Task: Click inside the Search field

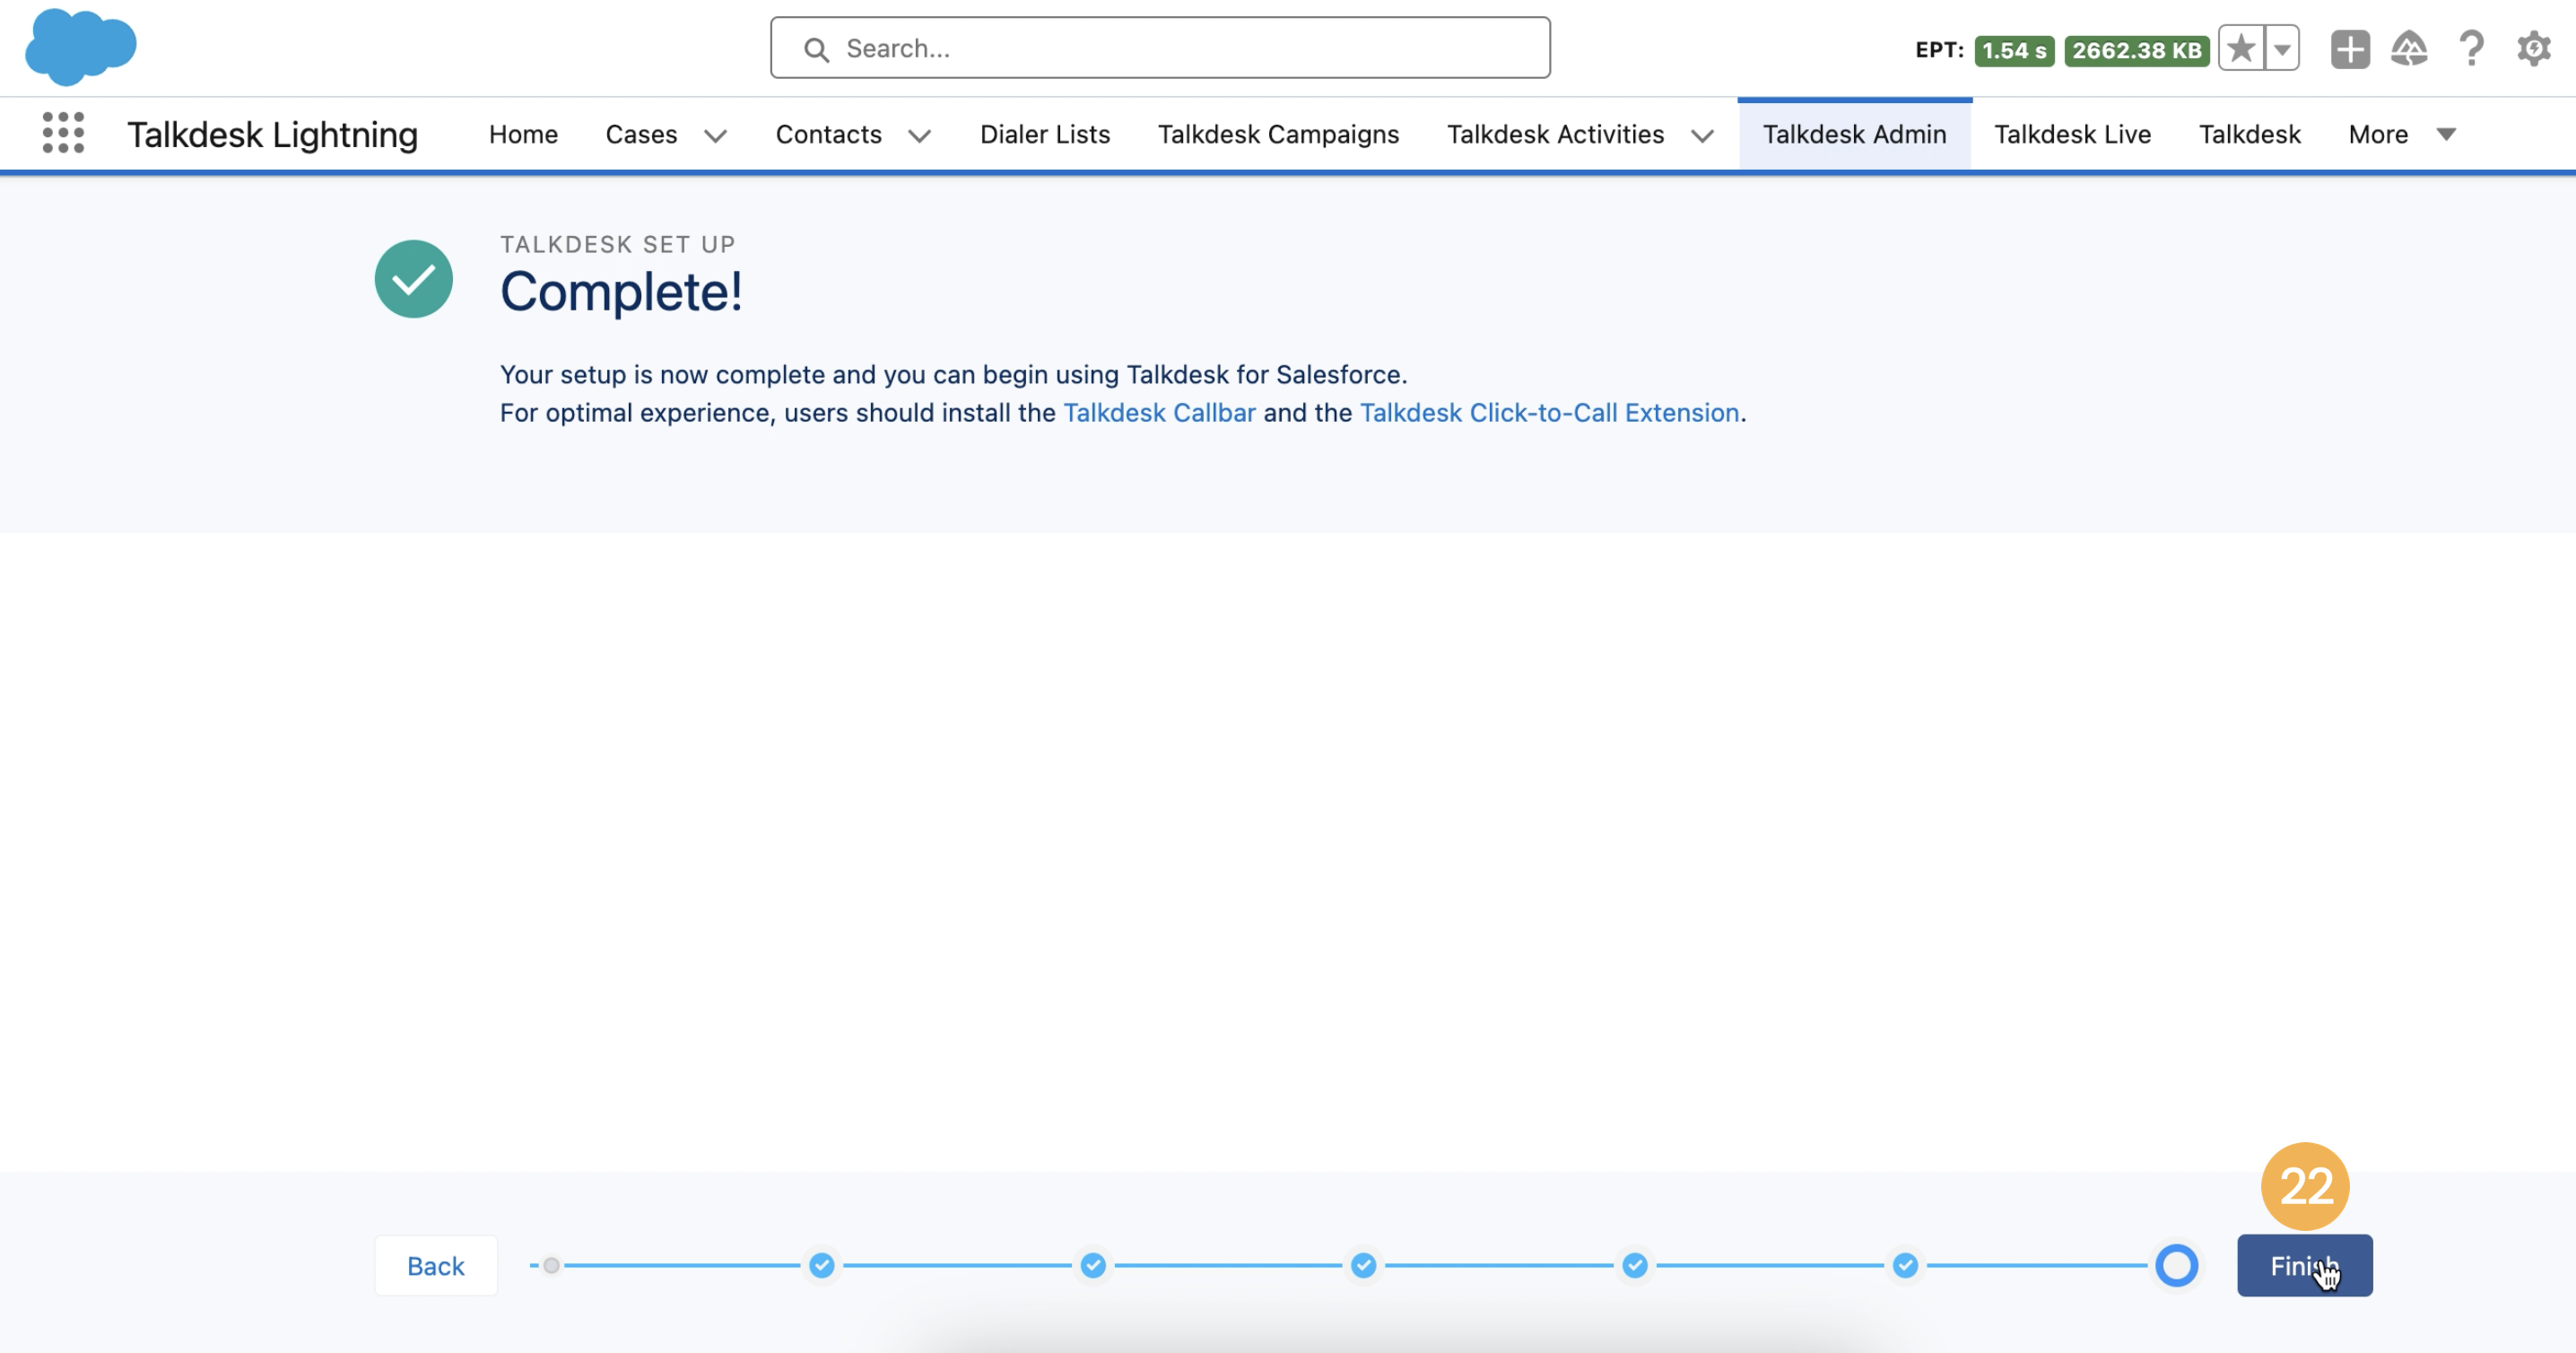Action: click(1160, 47)
